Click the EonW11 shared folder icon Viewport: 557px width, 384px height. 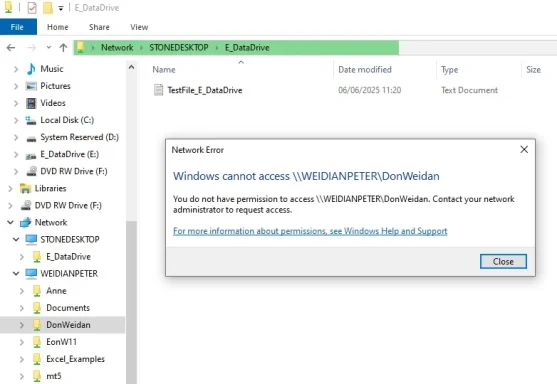[37, 342]
